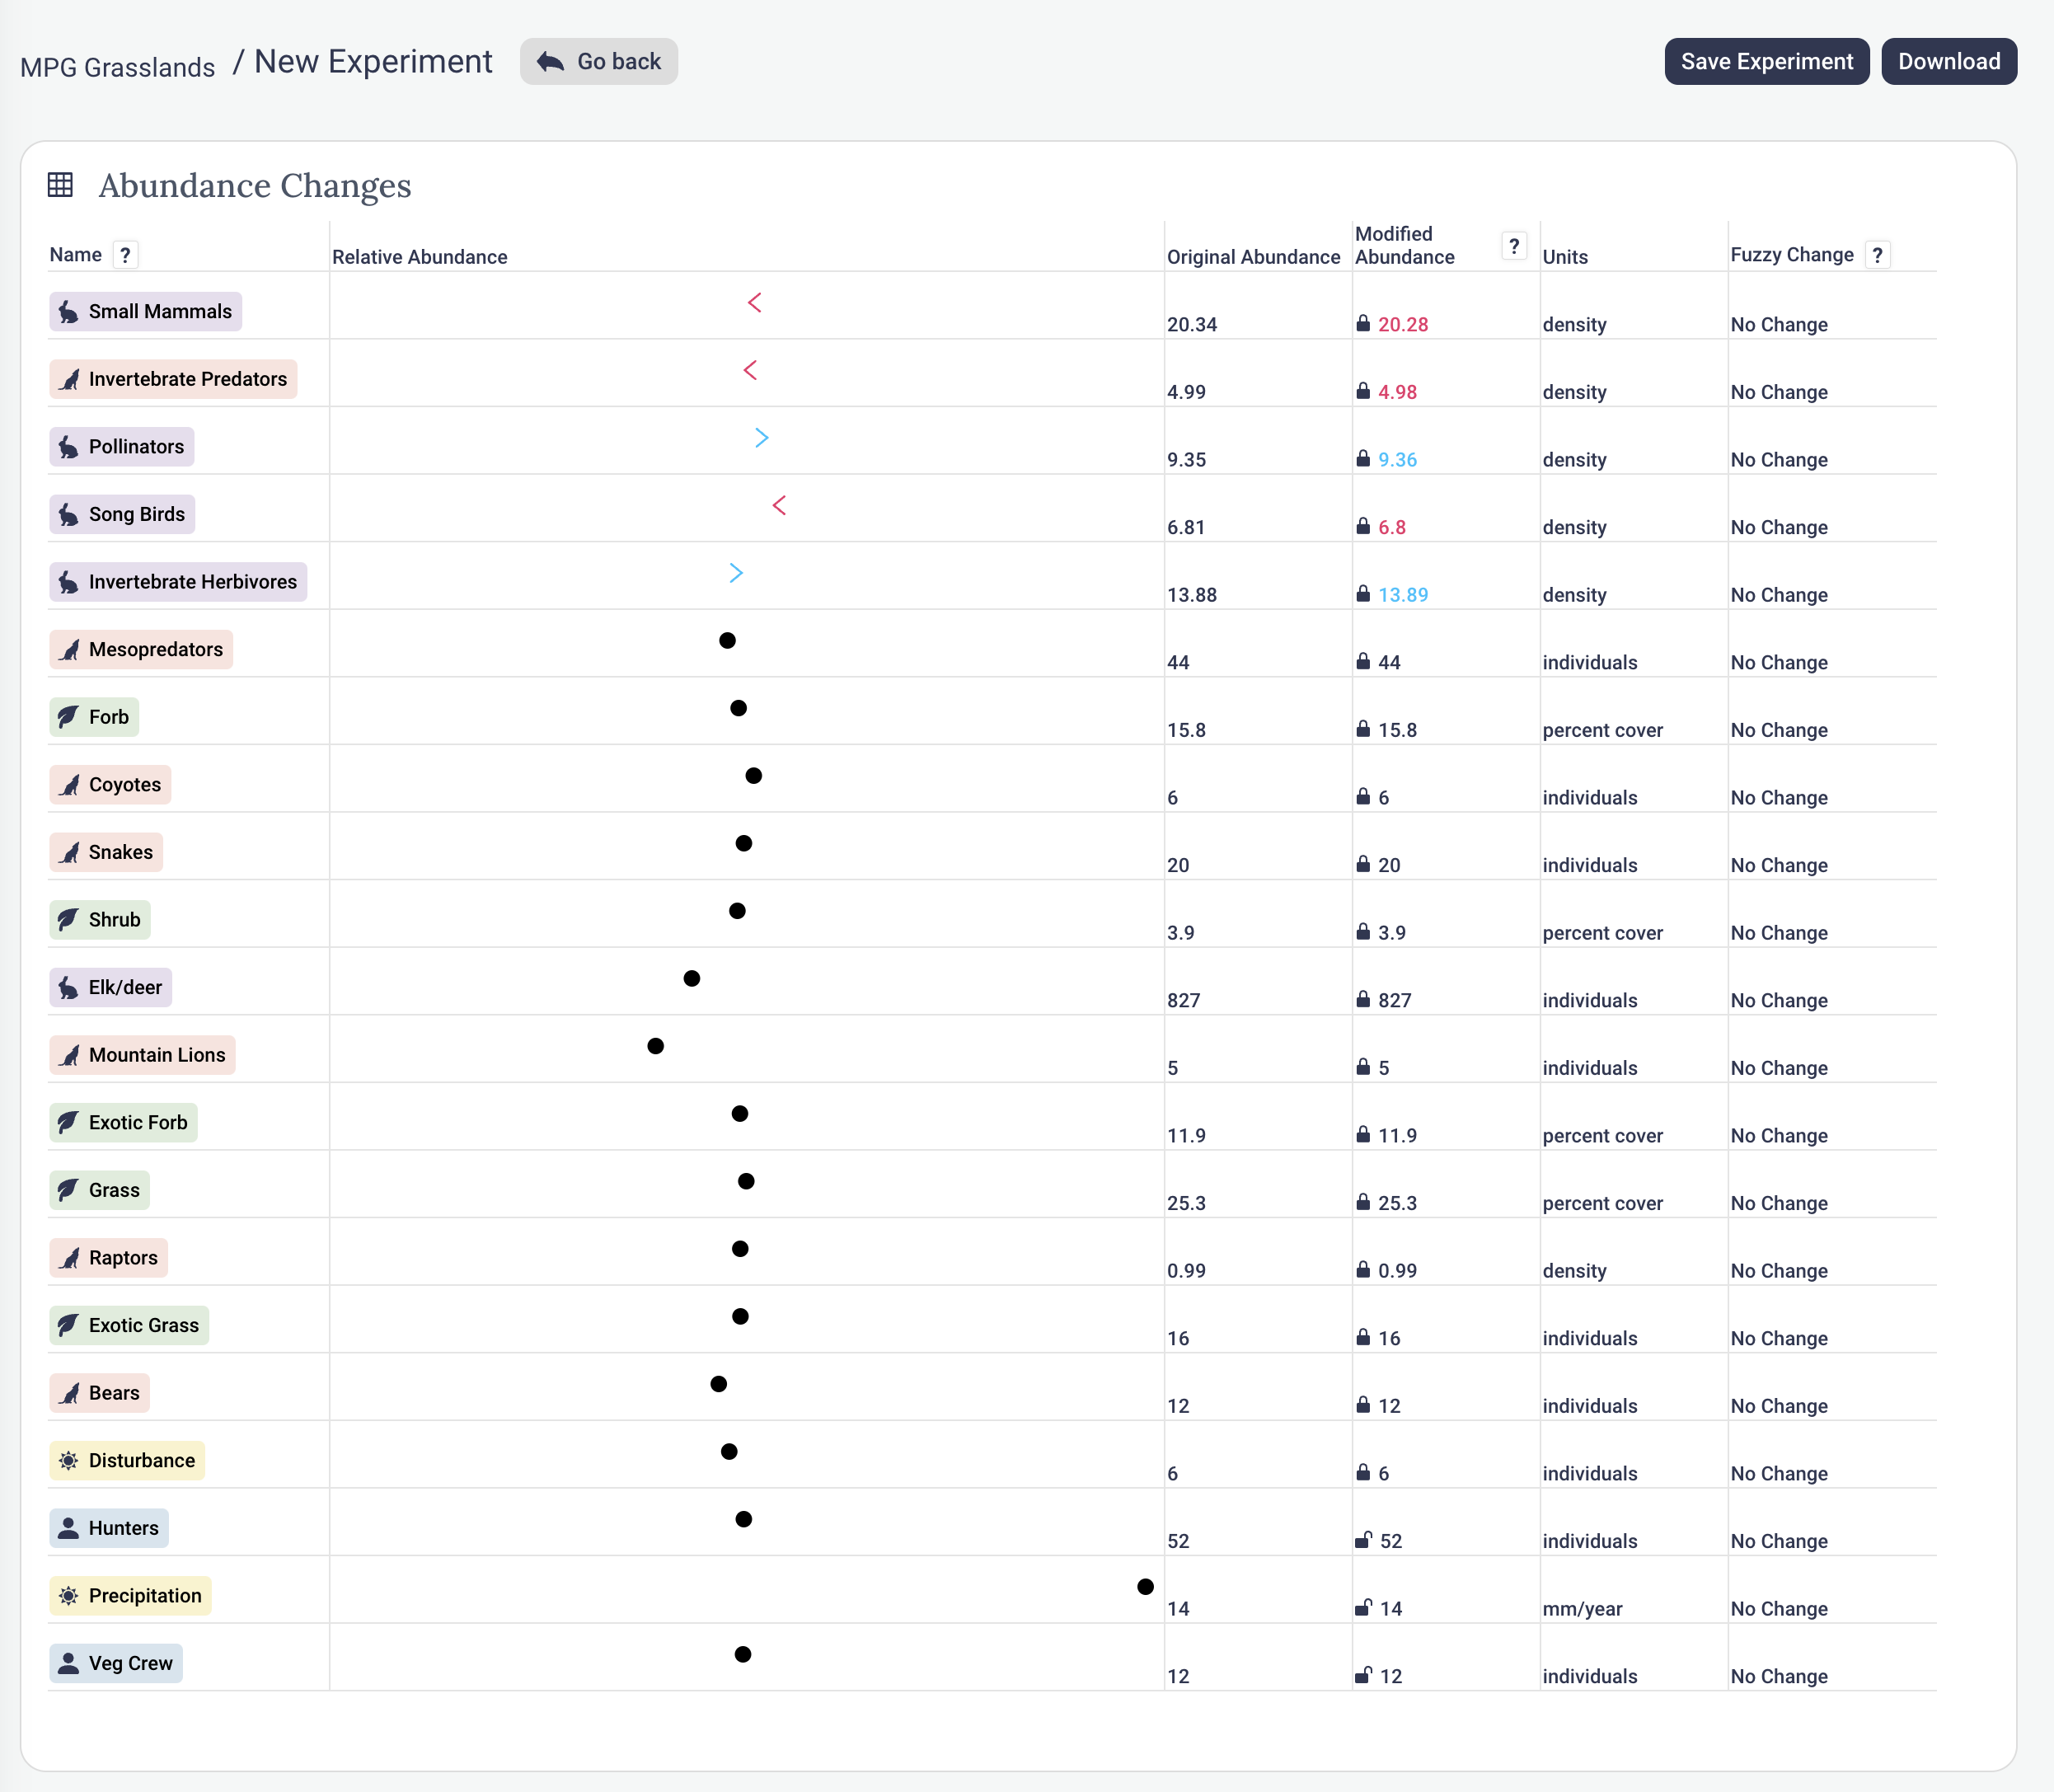Image resolution: width=2054 pixels, height=1792 pixels.
Task: Open the Modified Abundance help question mark
Action: (1514, 246)
